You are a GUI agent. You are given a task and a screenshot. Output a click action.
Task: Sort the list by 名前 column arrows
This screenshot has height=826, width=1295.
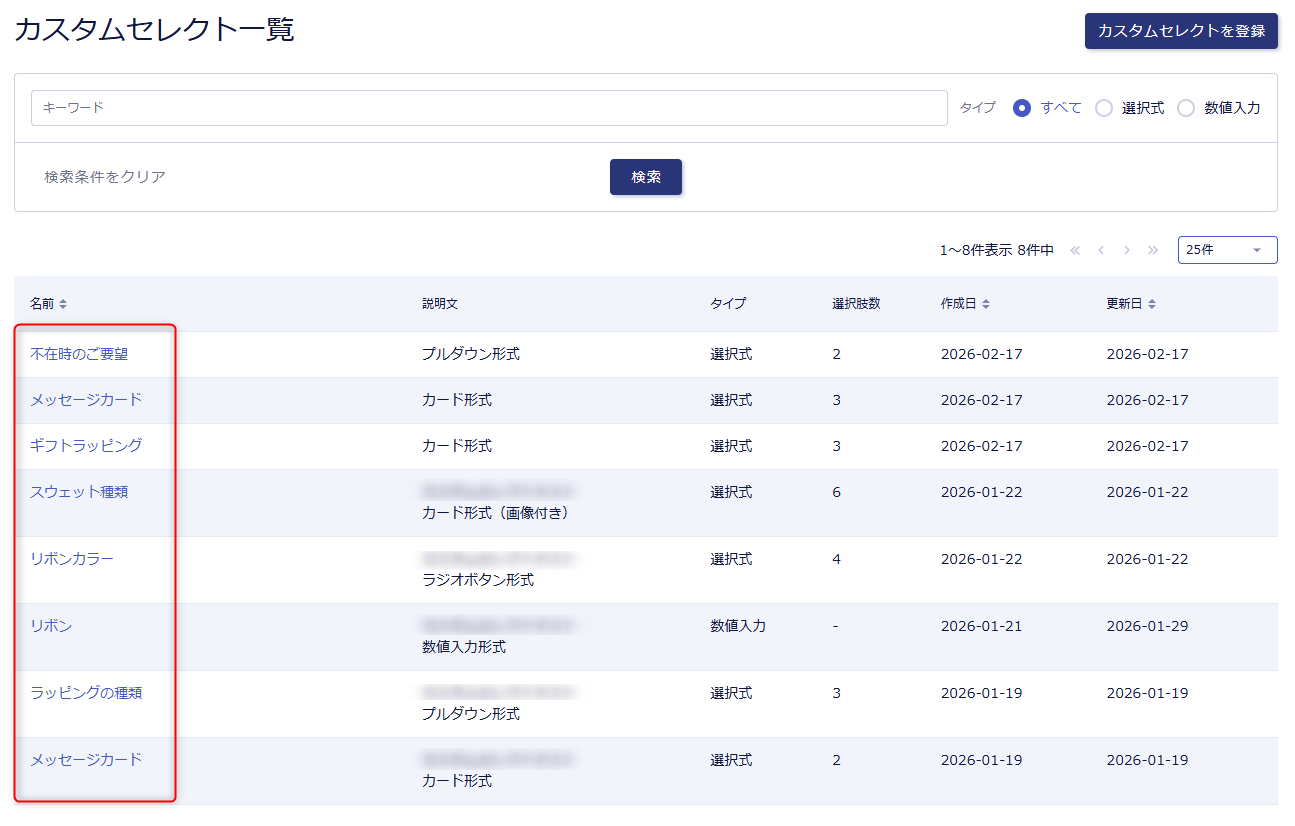pos(63,304)
